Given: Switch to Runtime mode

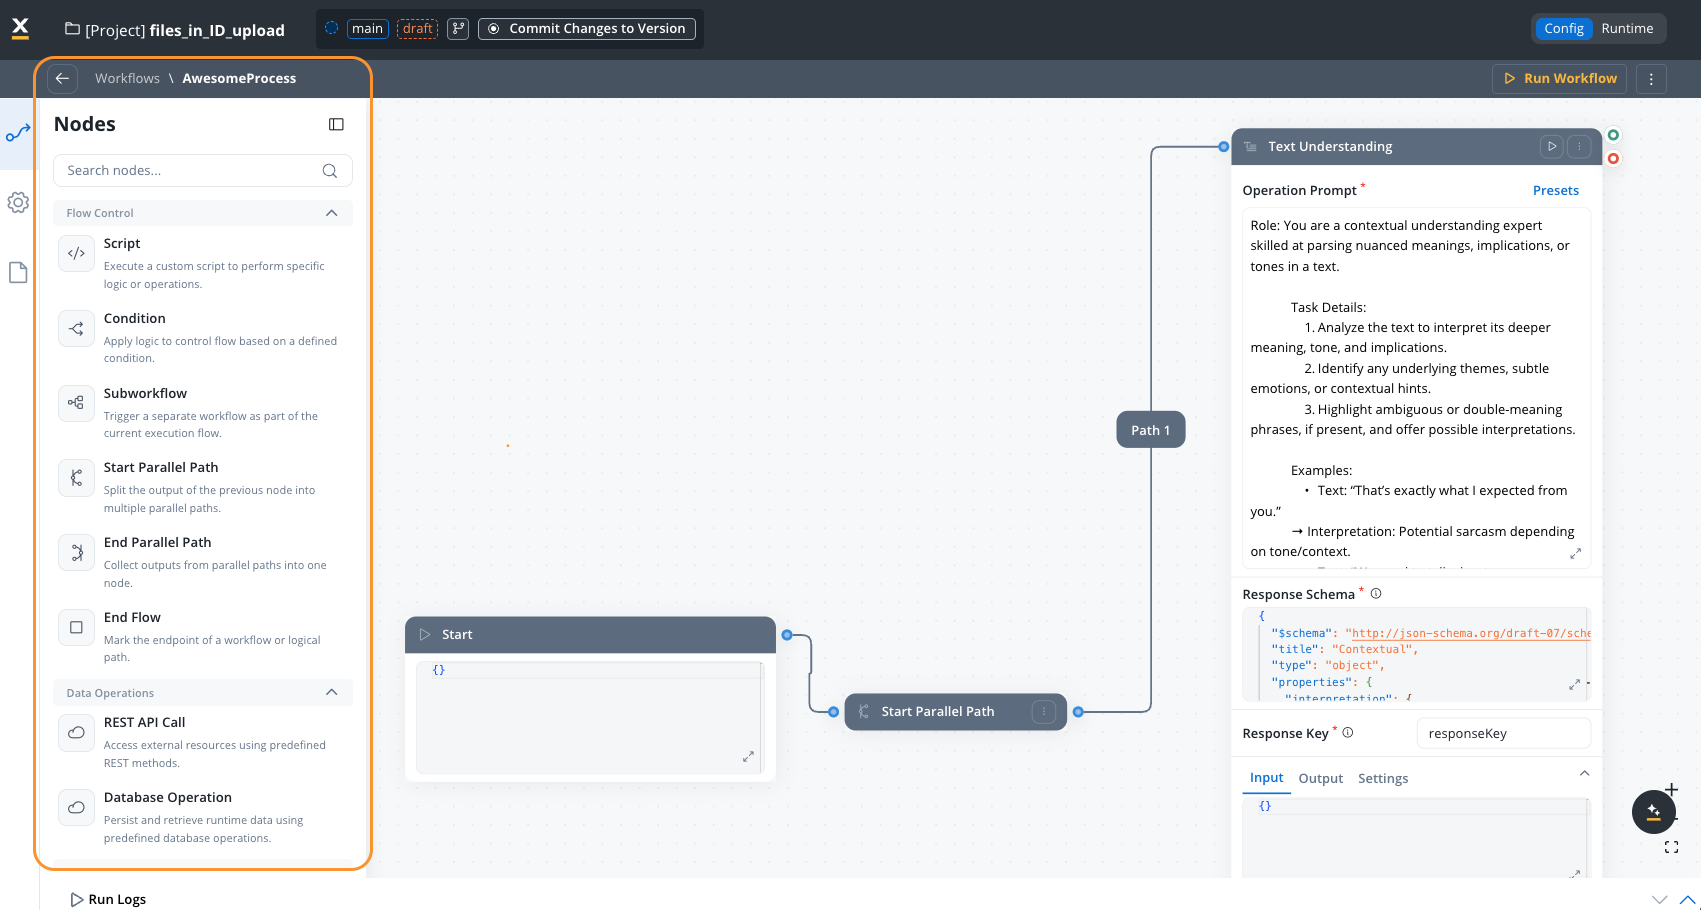Looking at the screenshot, I should tap(1626, 29).
